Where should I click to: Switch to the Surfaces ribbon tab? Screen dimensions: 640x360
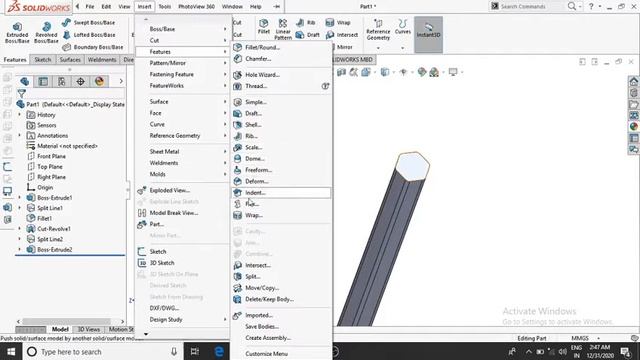(x=70, y=60)
